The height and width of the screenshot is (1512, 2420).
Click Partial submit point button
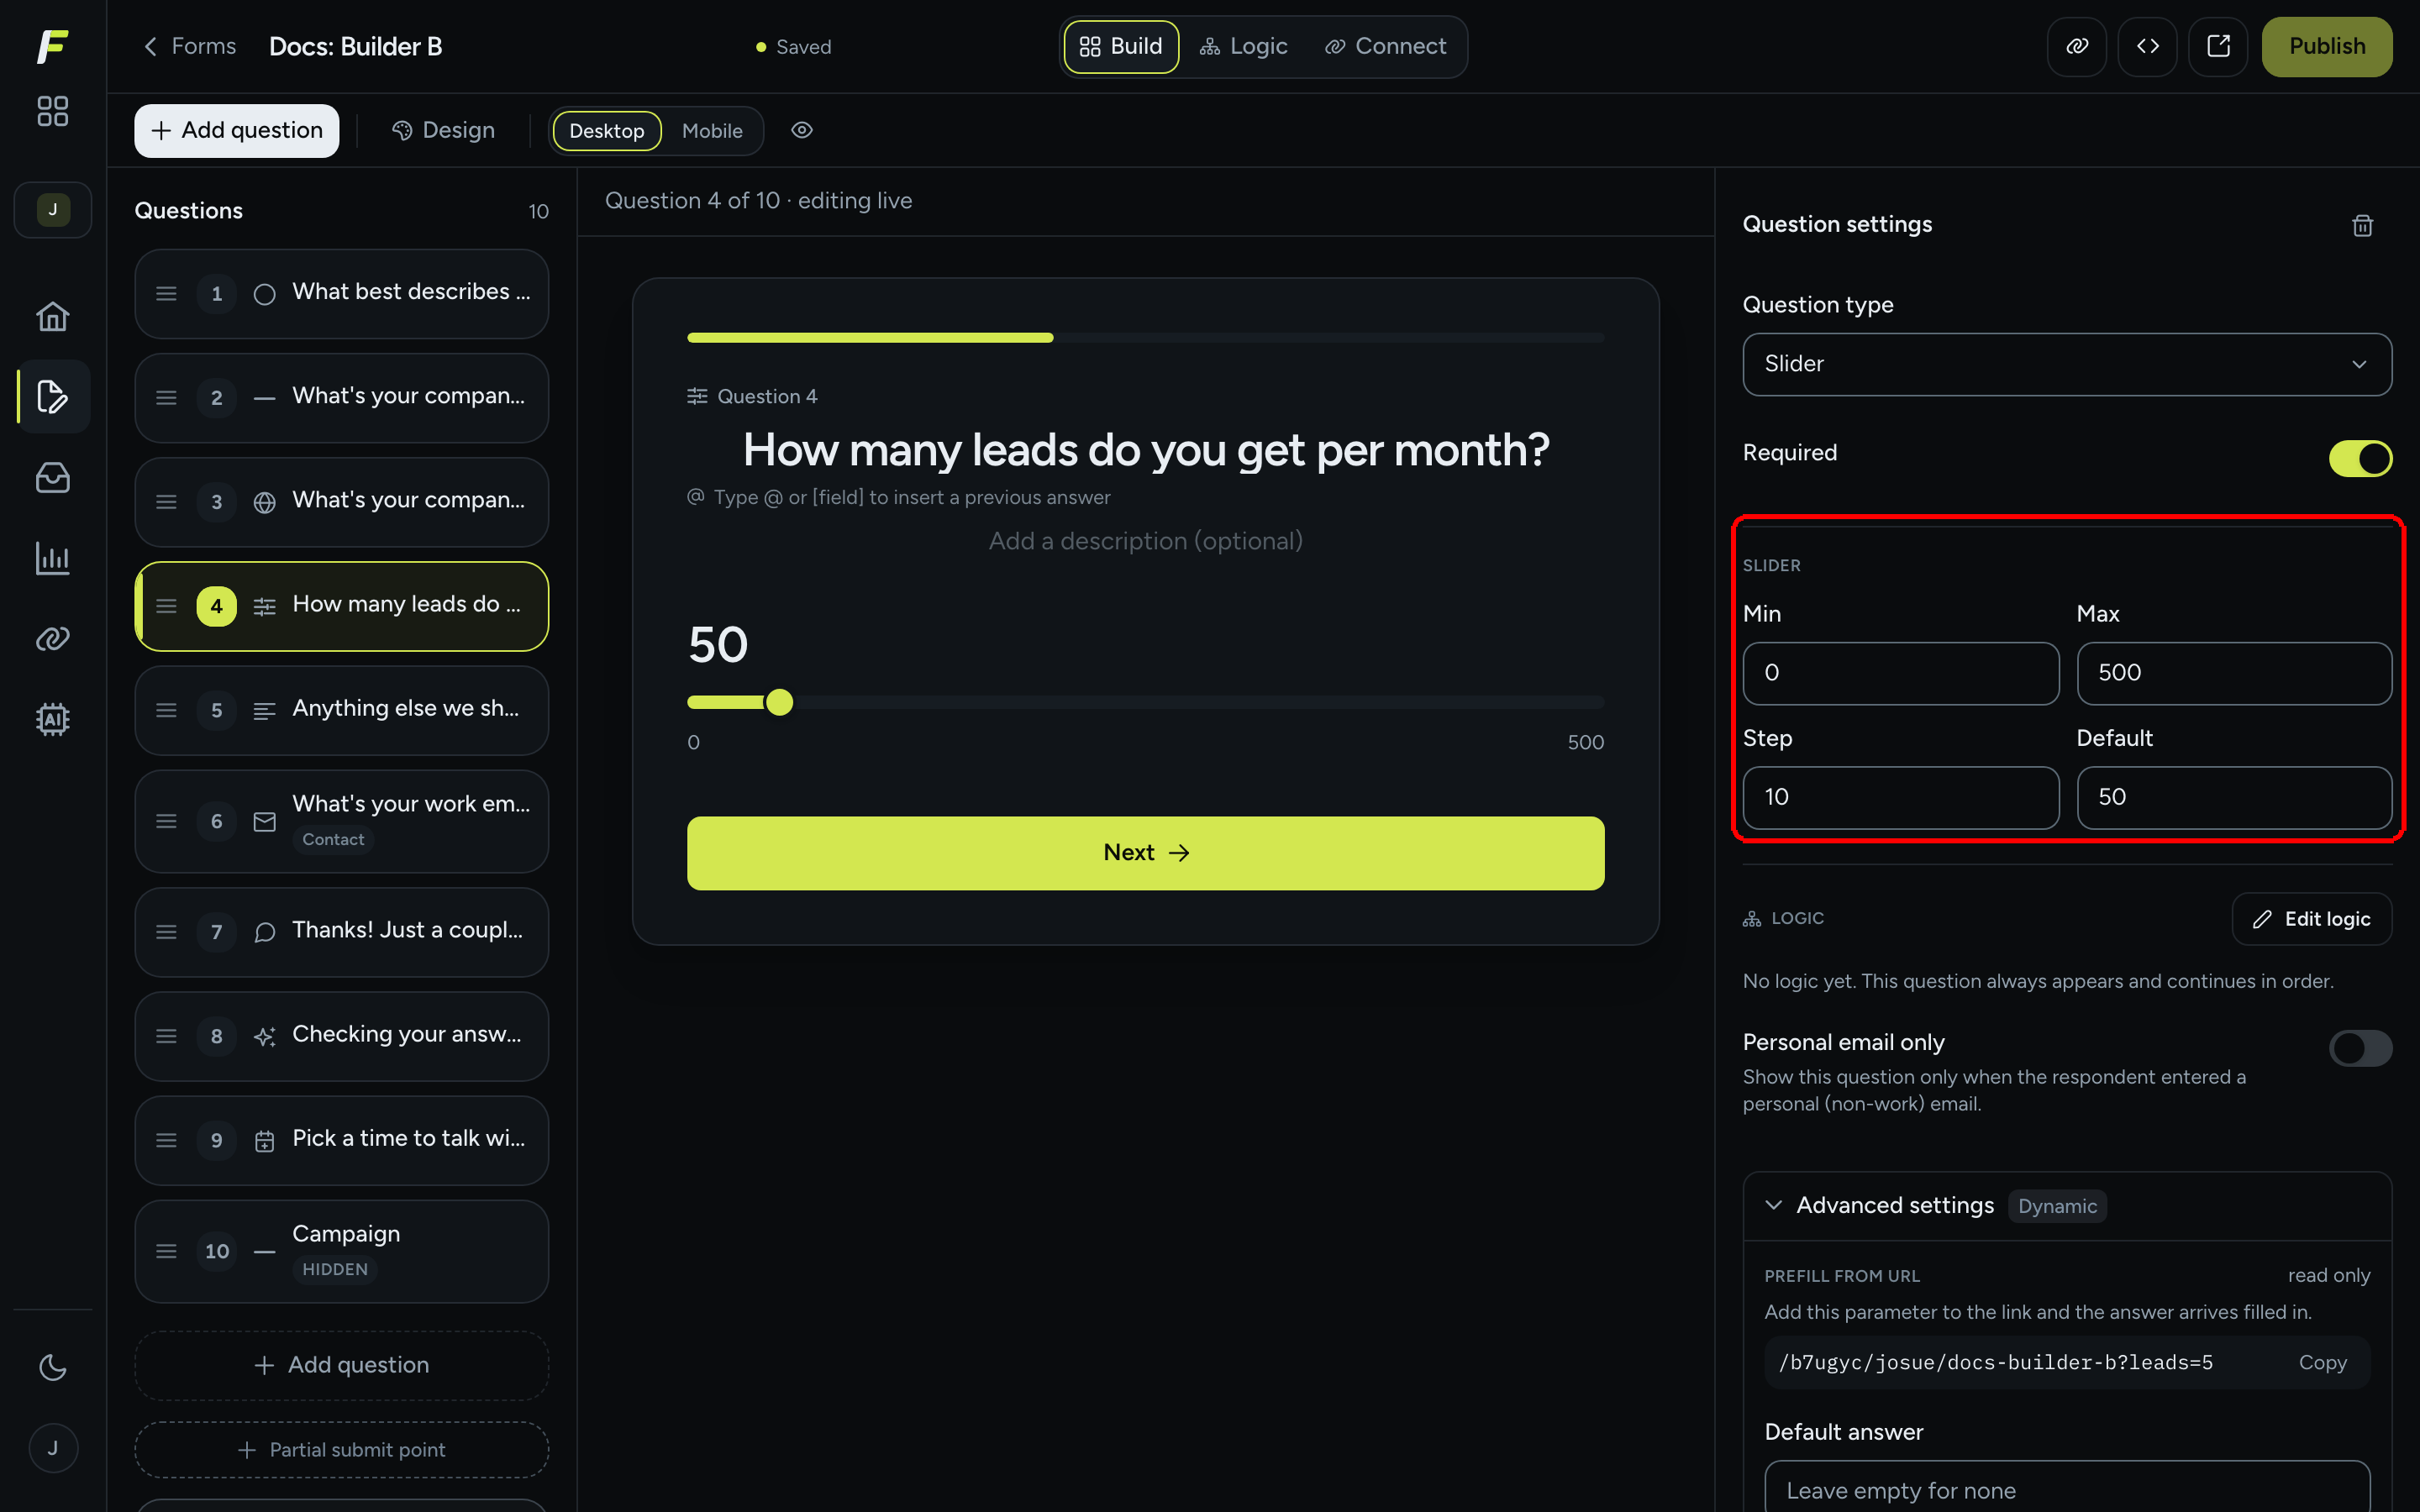pos(341,1449)
